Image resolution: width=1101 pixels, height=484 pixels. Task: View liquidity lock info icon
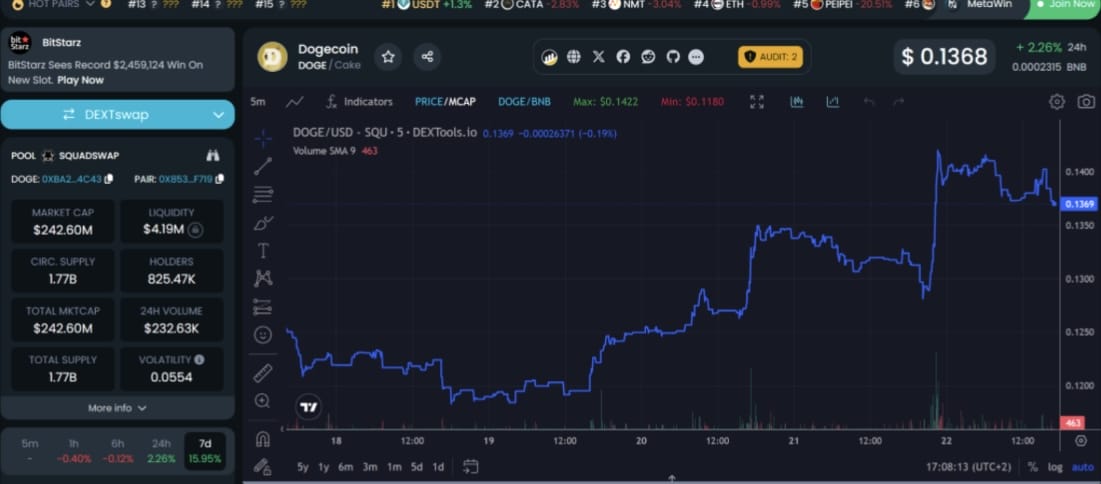pos(195,230)
